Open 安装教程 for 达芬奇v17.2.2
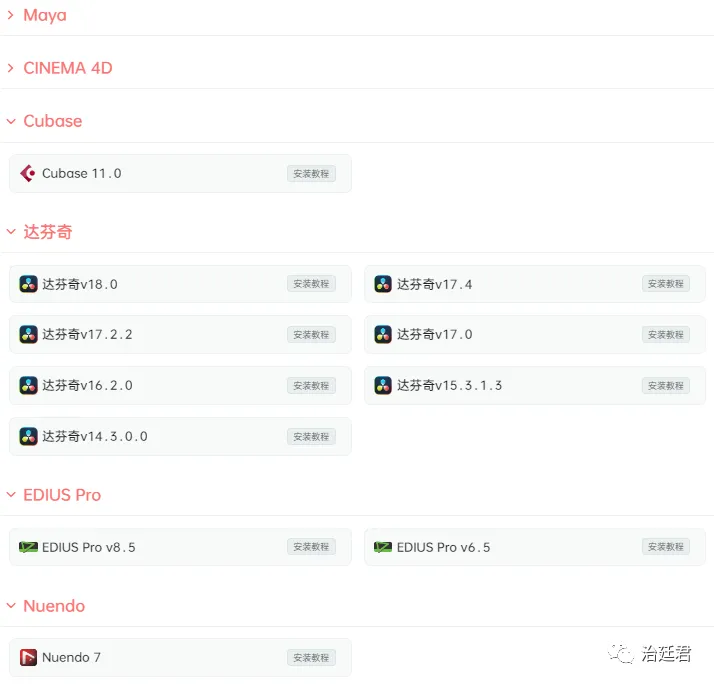 click(311, 335)
